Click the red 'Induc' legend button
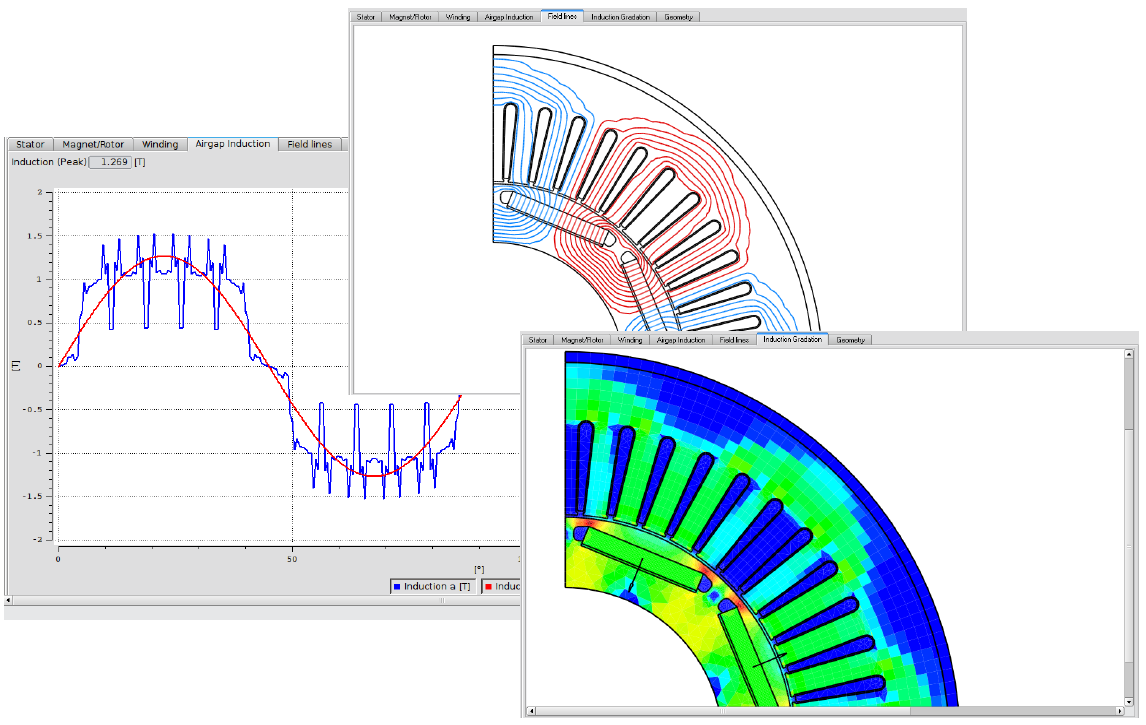The height and width of the screenshot is (725, 1146). point(501,586)
